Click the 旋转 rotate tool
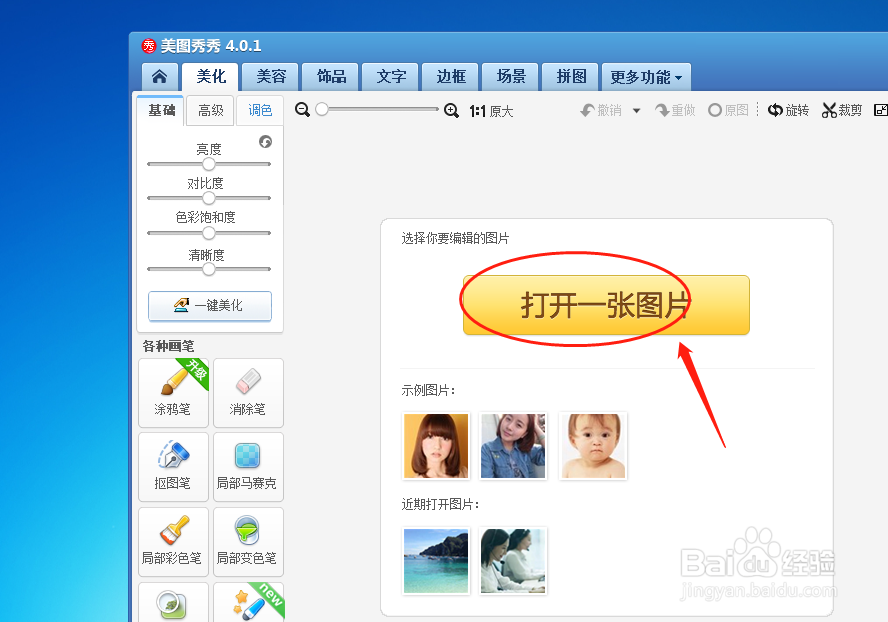 (788, 110)
